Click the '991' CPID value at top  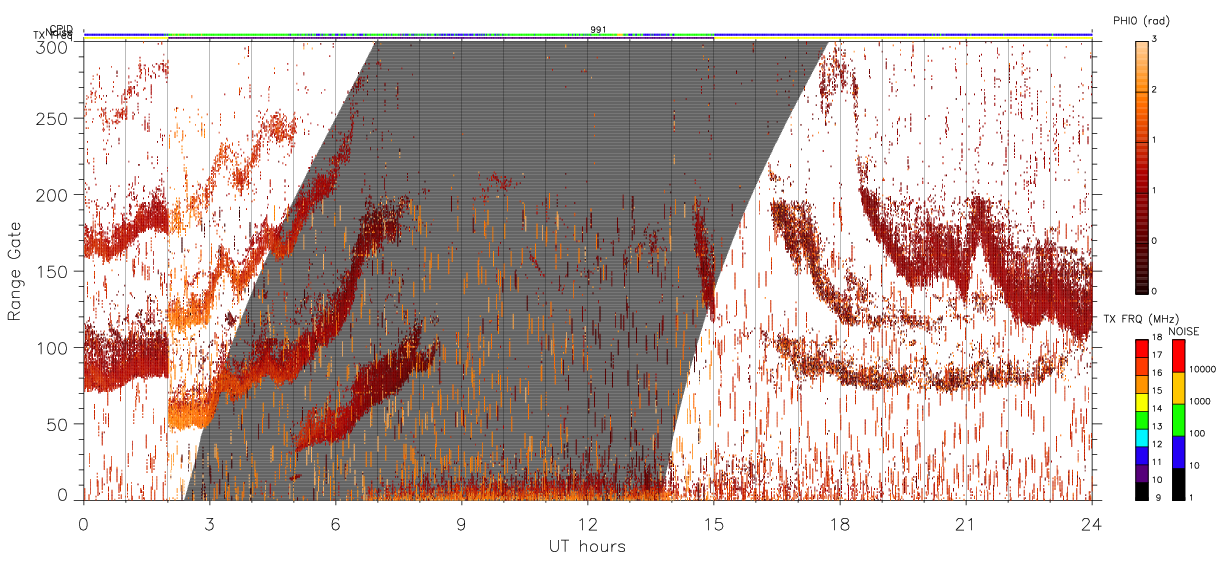tap(598, 30)
